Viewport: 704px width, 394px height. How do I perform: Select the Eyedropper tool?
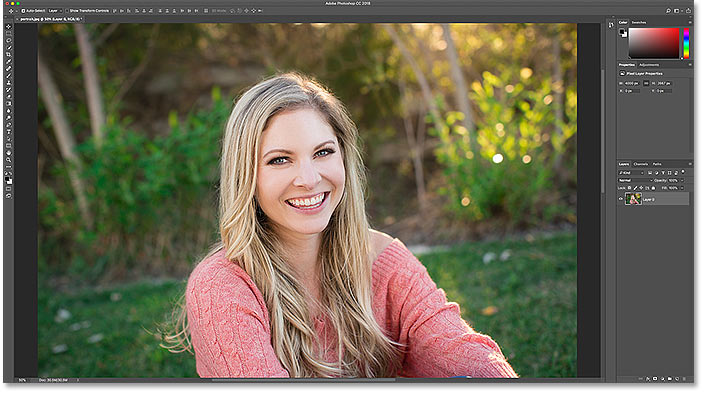pyautogui.click(x=9, y=61)
